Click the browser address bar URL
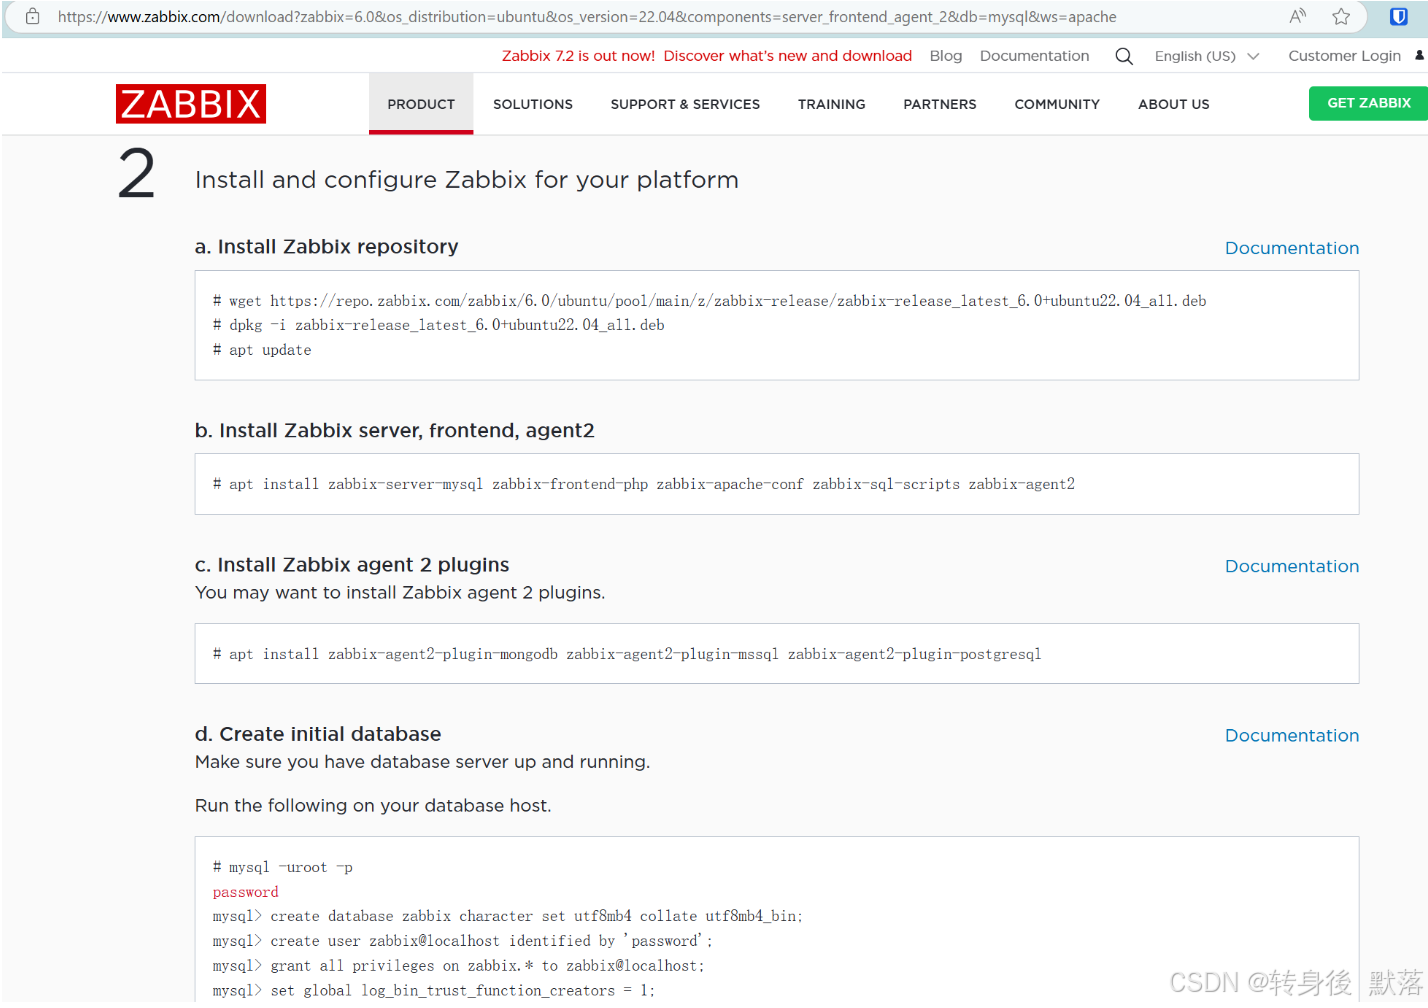Screen dimensions: 1428x1008 click(x=587, y=17)
